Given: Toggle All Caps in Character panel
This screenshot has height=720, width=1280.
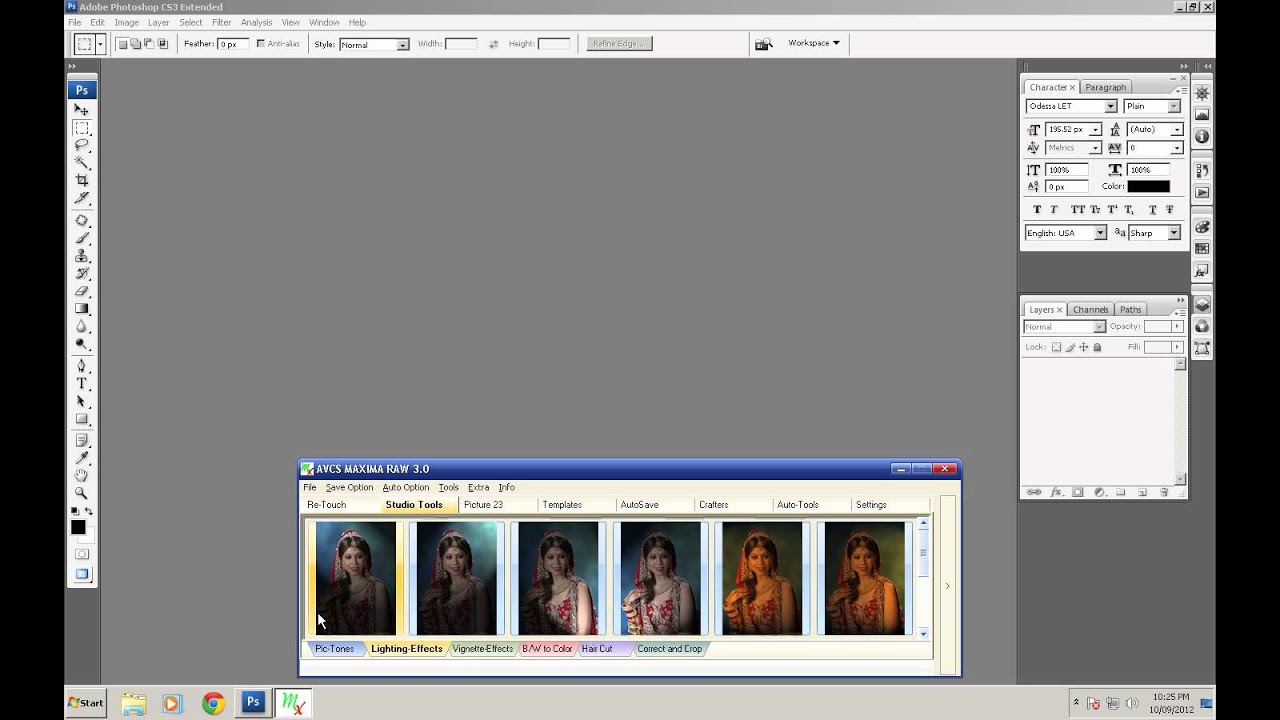Looking at the screenshot, I should (1077, 209).
